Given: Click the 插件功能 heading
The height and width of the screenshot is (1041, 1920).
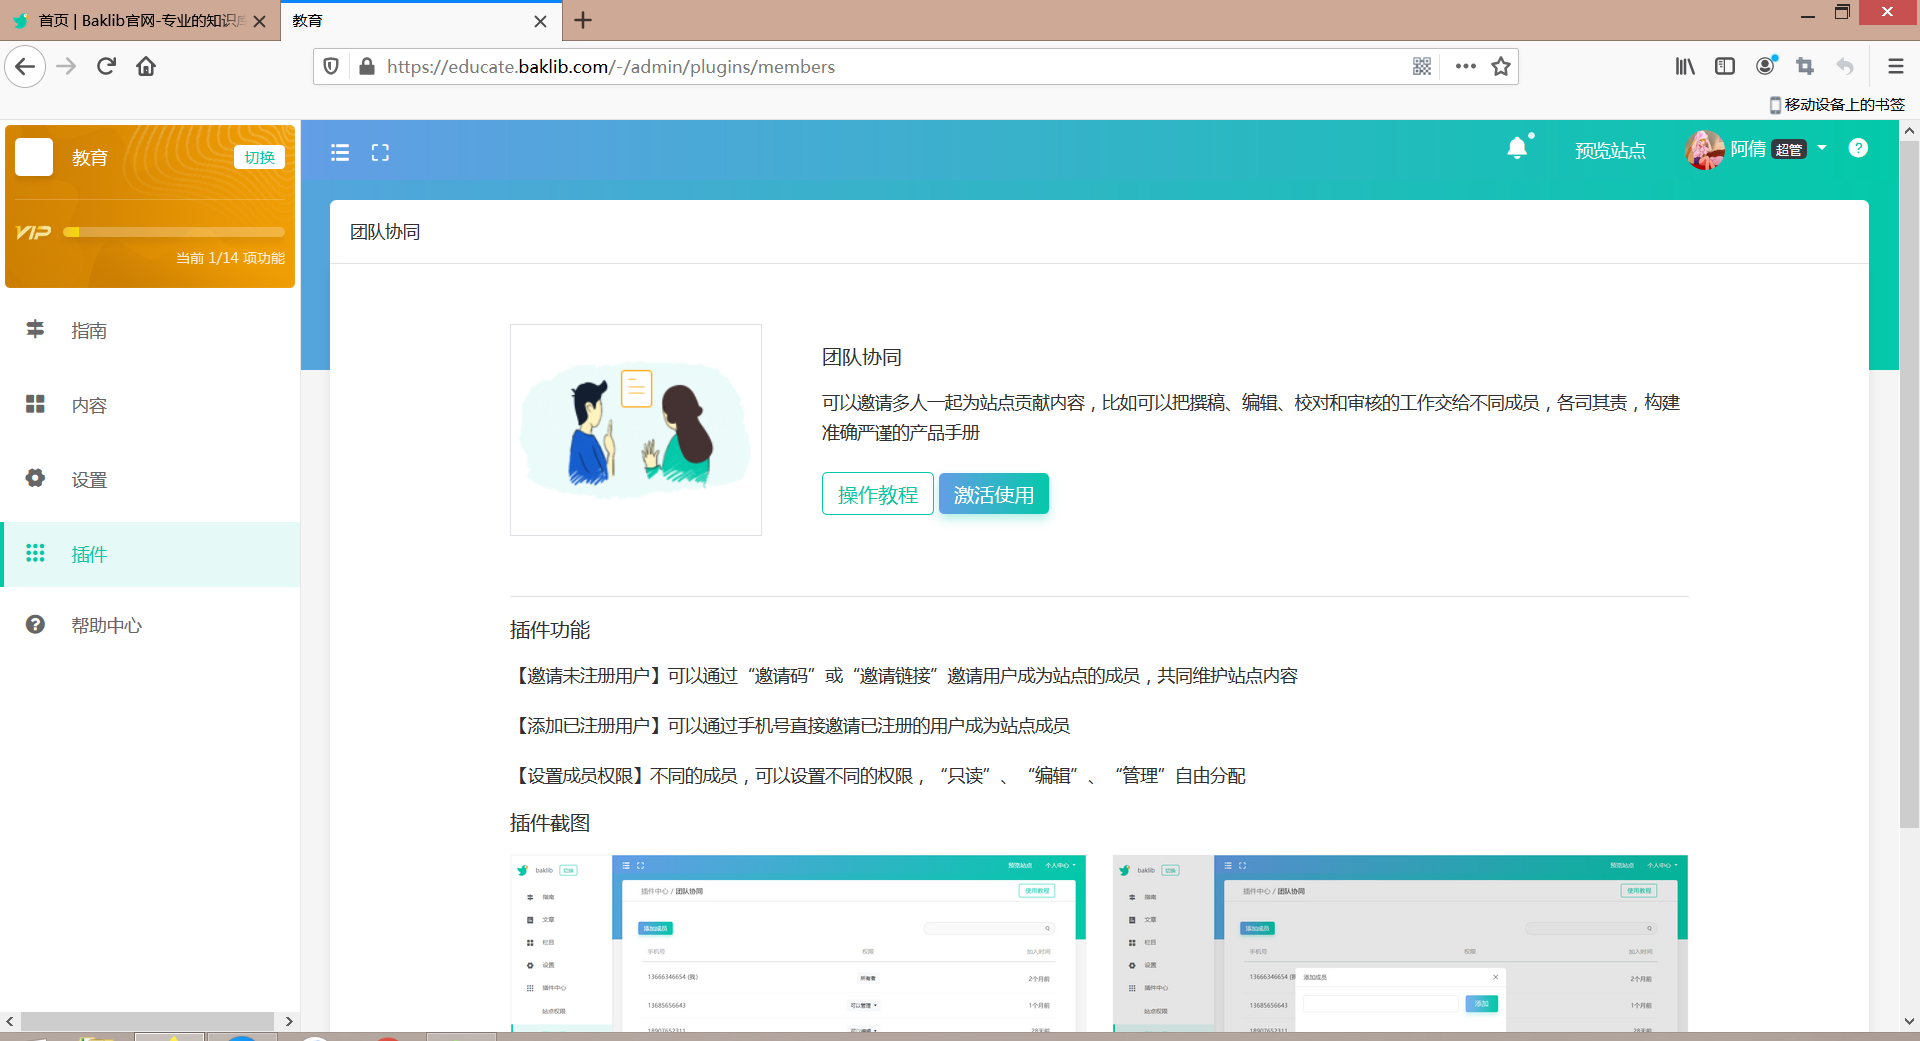Looking at the screenshot, I should (x=550, y=630).
